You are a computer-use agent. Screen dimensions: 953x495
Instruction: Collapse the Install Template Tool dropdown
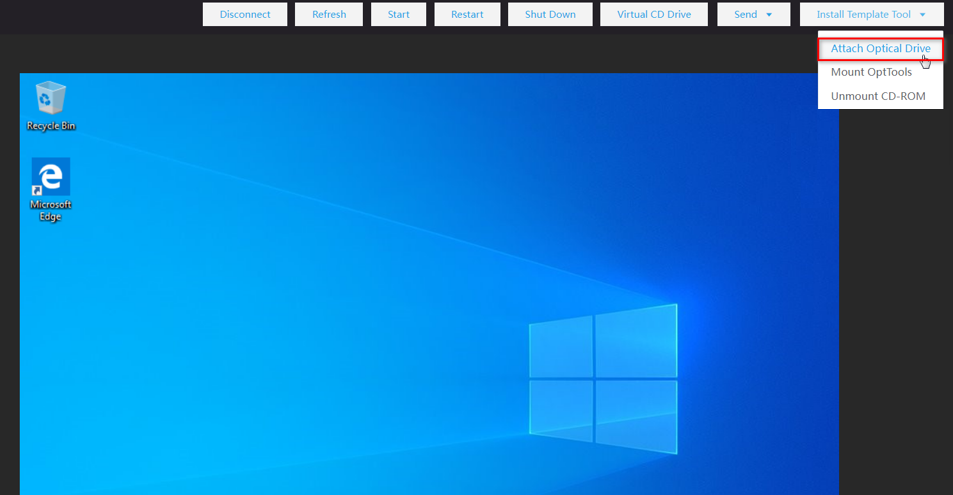click(872, 15)
